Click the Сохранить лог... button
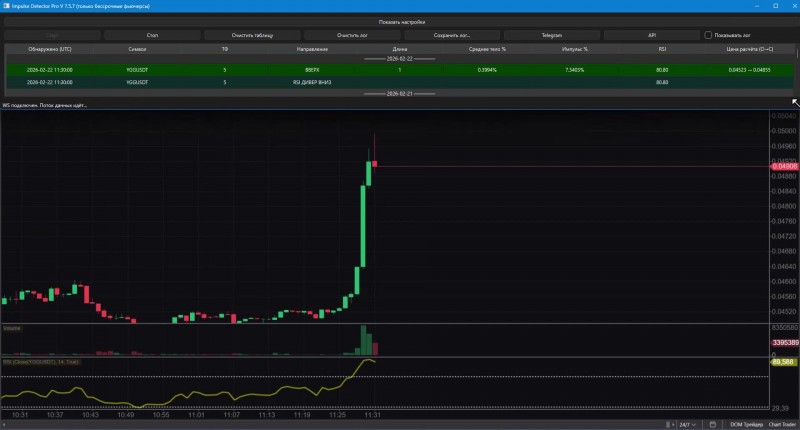The height and width of the screenshot is (430, 800). point(452,35)
